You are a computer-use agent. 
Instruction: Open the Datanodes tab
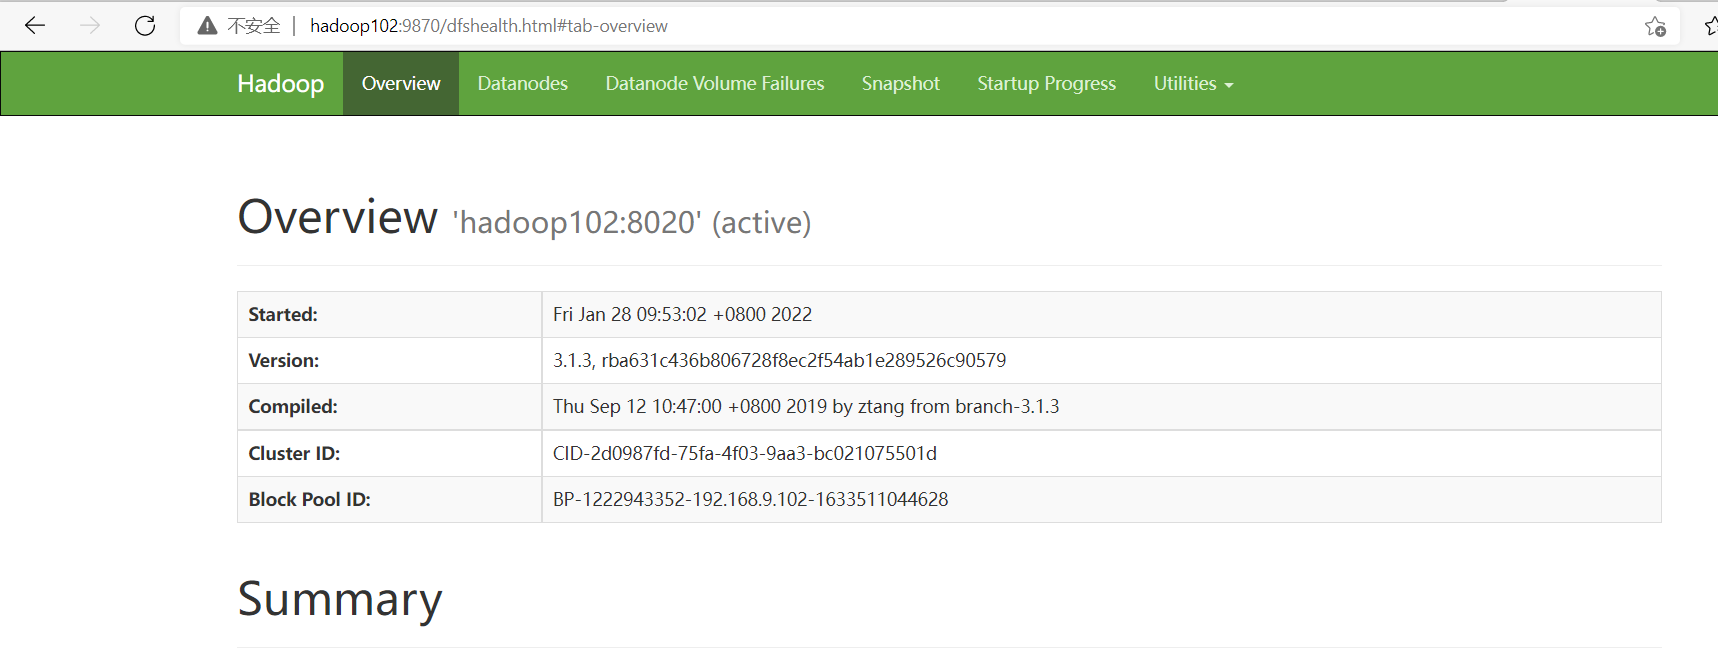click(522, 84)
